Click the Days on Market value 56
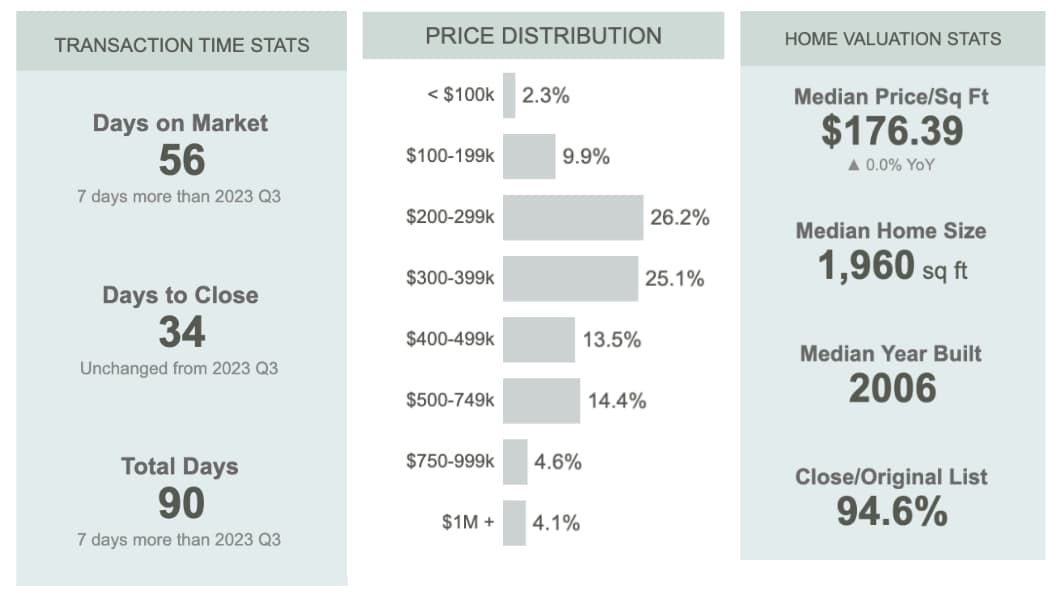1058x604 pixels. (x=181, y=160)
